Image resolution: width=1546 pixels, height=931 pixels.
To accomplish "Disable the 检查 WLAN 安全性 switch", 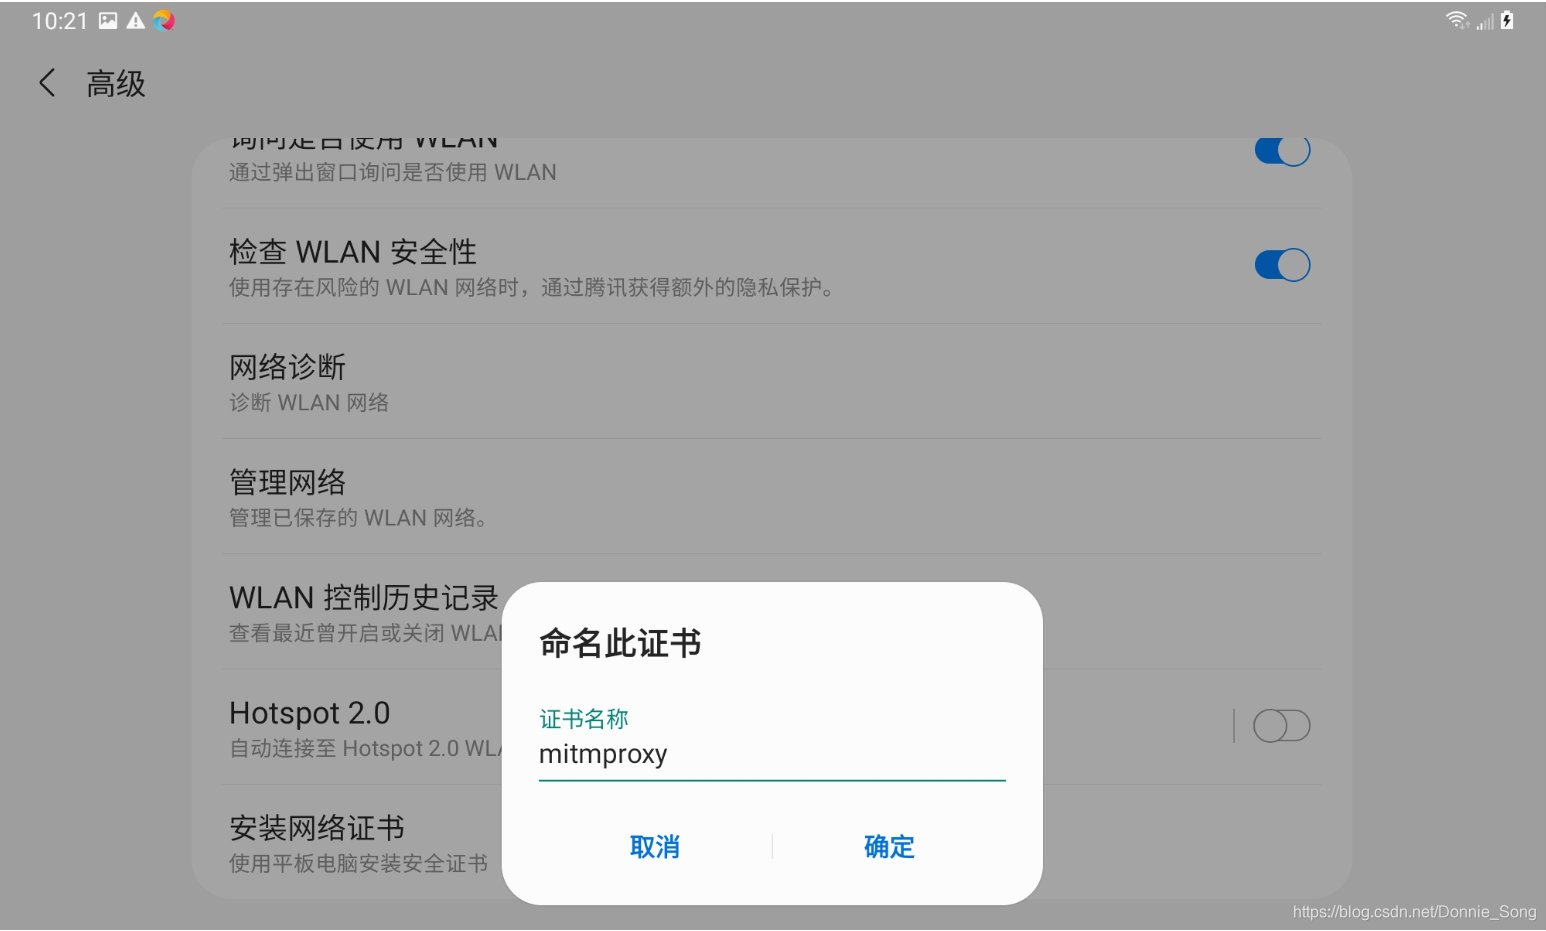I will click(x=1282, y=264).
